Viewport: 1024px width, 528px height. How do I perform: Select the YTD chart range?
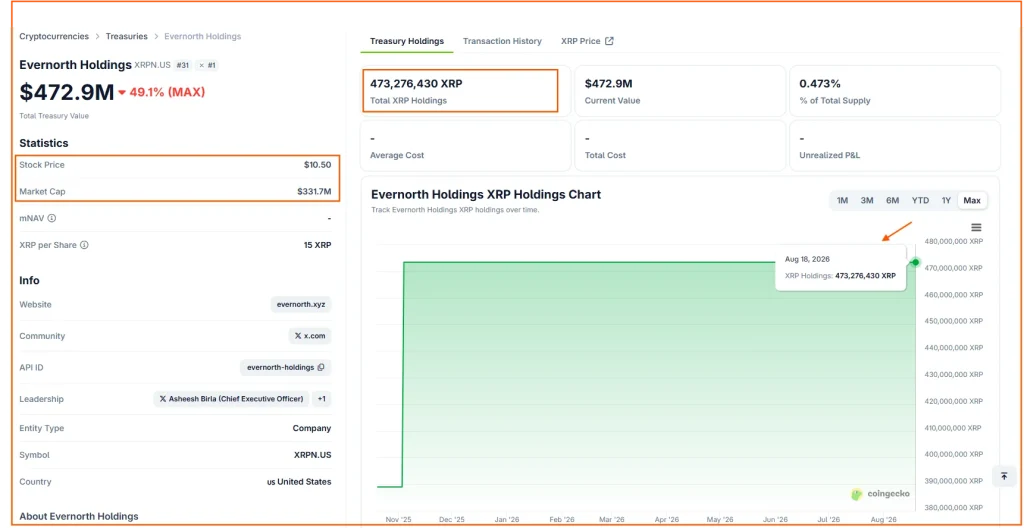point(920,201)
